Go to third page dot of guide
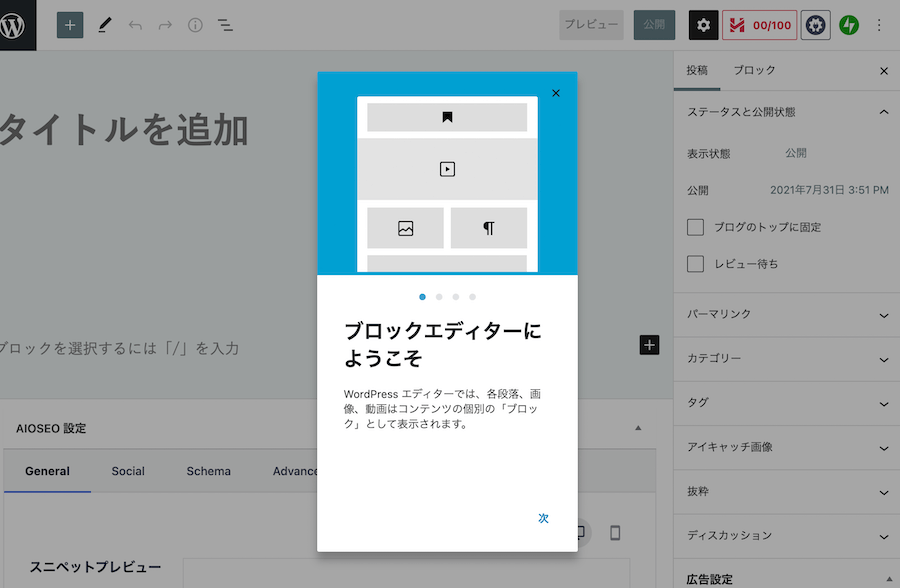Screen dimensions: 900x588 (x=456, y=297)
